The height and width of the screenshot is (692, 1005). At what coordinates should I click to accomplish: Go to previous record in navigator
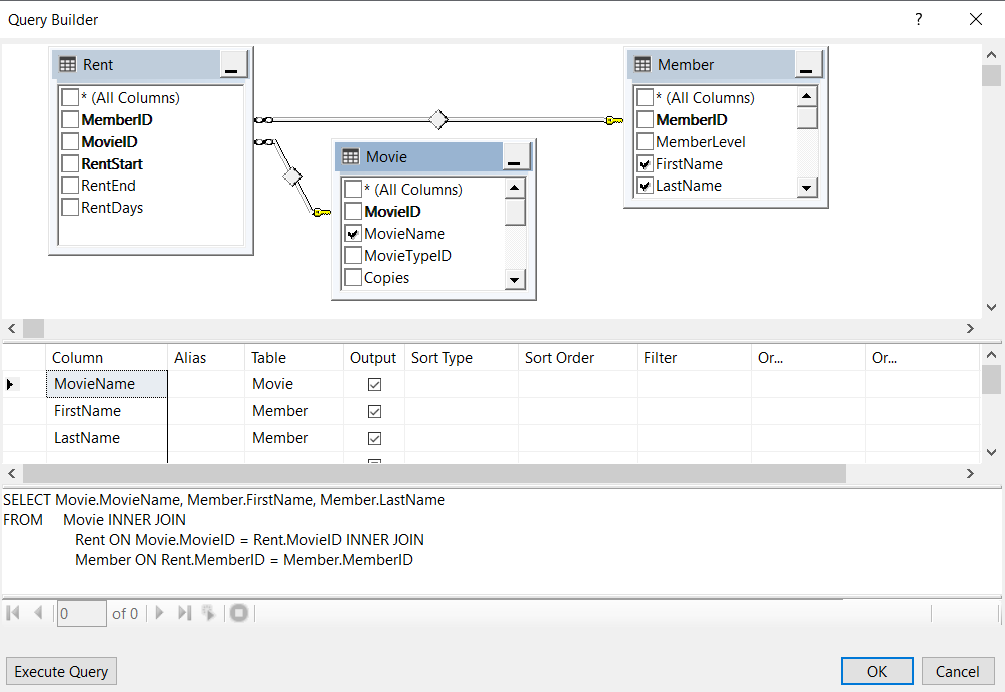pyautogui.click(x=38, y=613)
